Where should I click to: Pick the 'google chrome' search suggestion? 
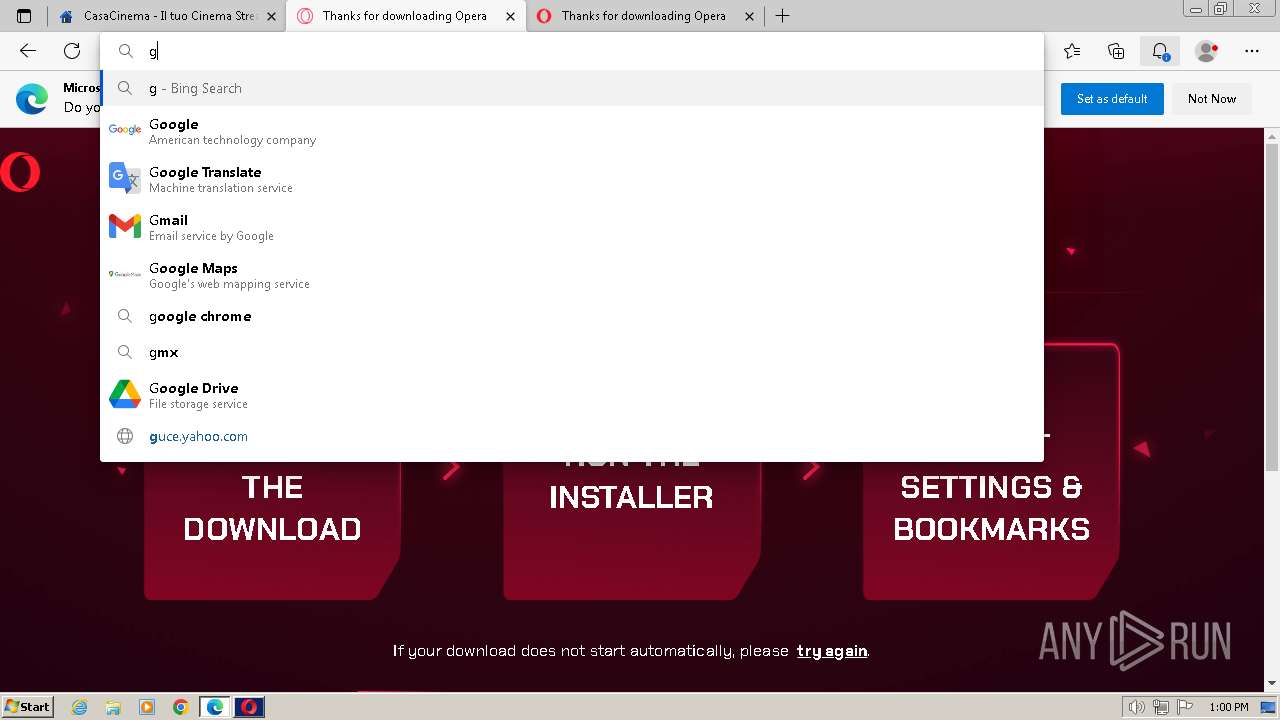tap(572, 316)
